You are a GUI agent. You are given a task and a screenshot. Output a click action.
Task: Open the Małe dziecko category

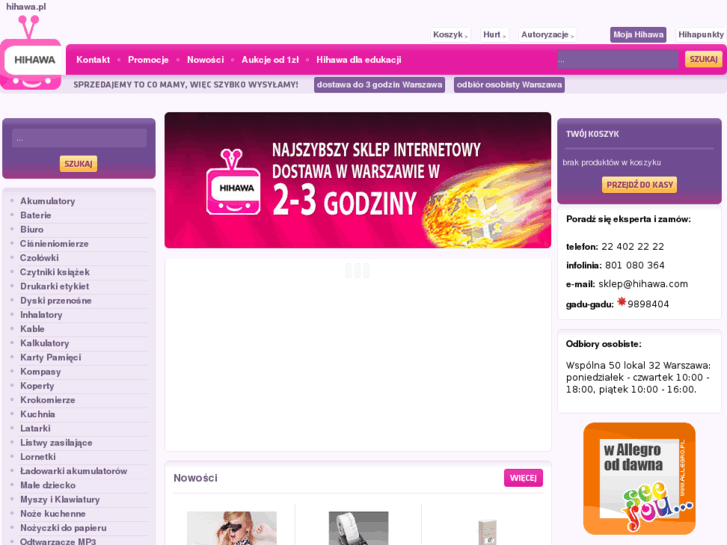pos(48,485)
